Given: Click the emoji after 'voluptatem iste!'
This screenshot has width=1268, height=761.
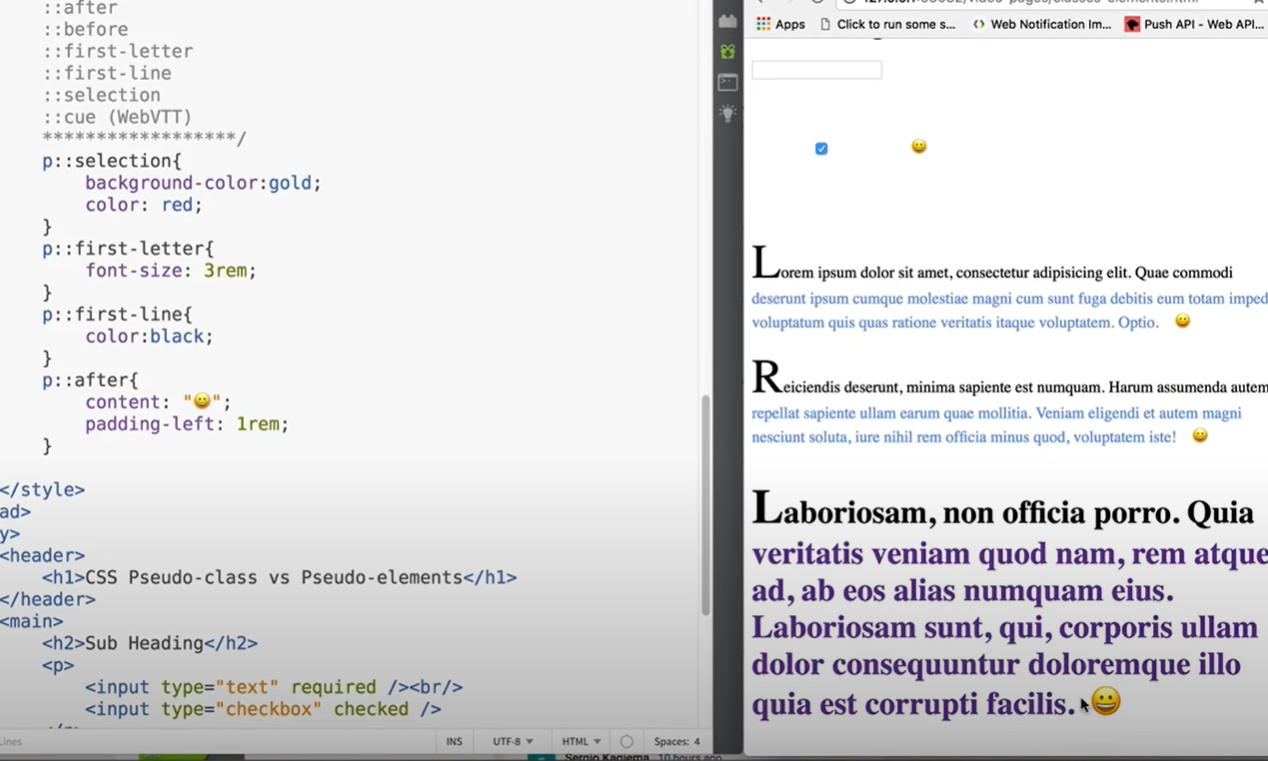Looking at the screenshot, I should [x=1200, y=436].
